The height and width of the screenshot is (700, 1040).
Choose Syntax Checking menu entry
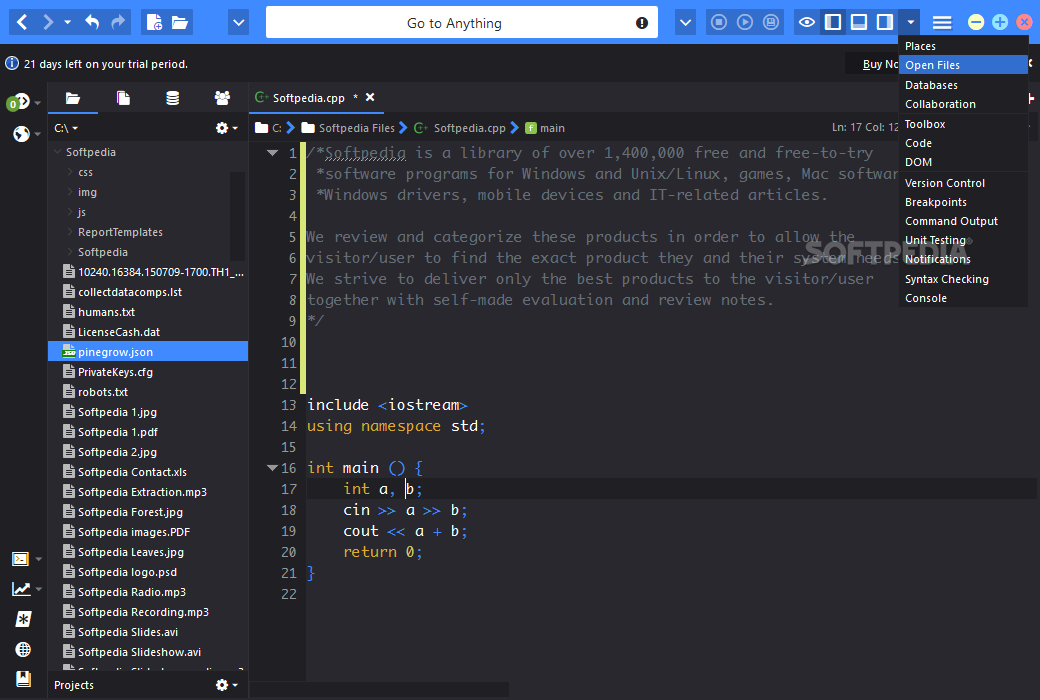(963, 279)
